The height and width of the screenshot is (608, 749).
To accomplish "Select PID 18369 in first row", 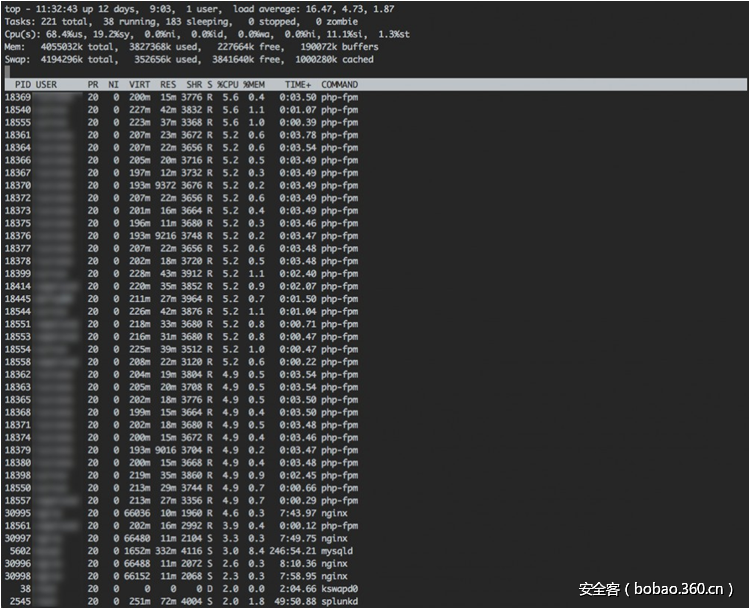I will point(18,97).
